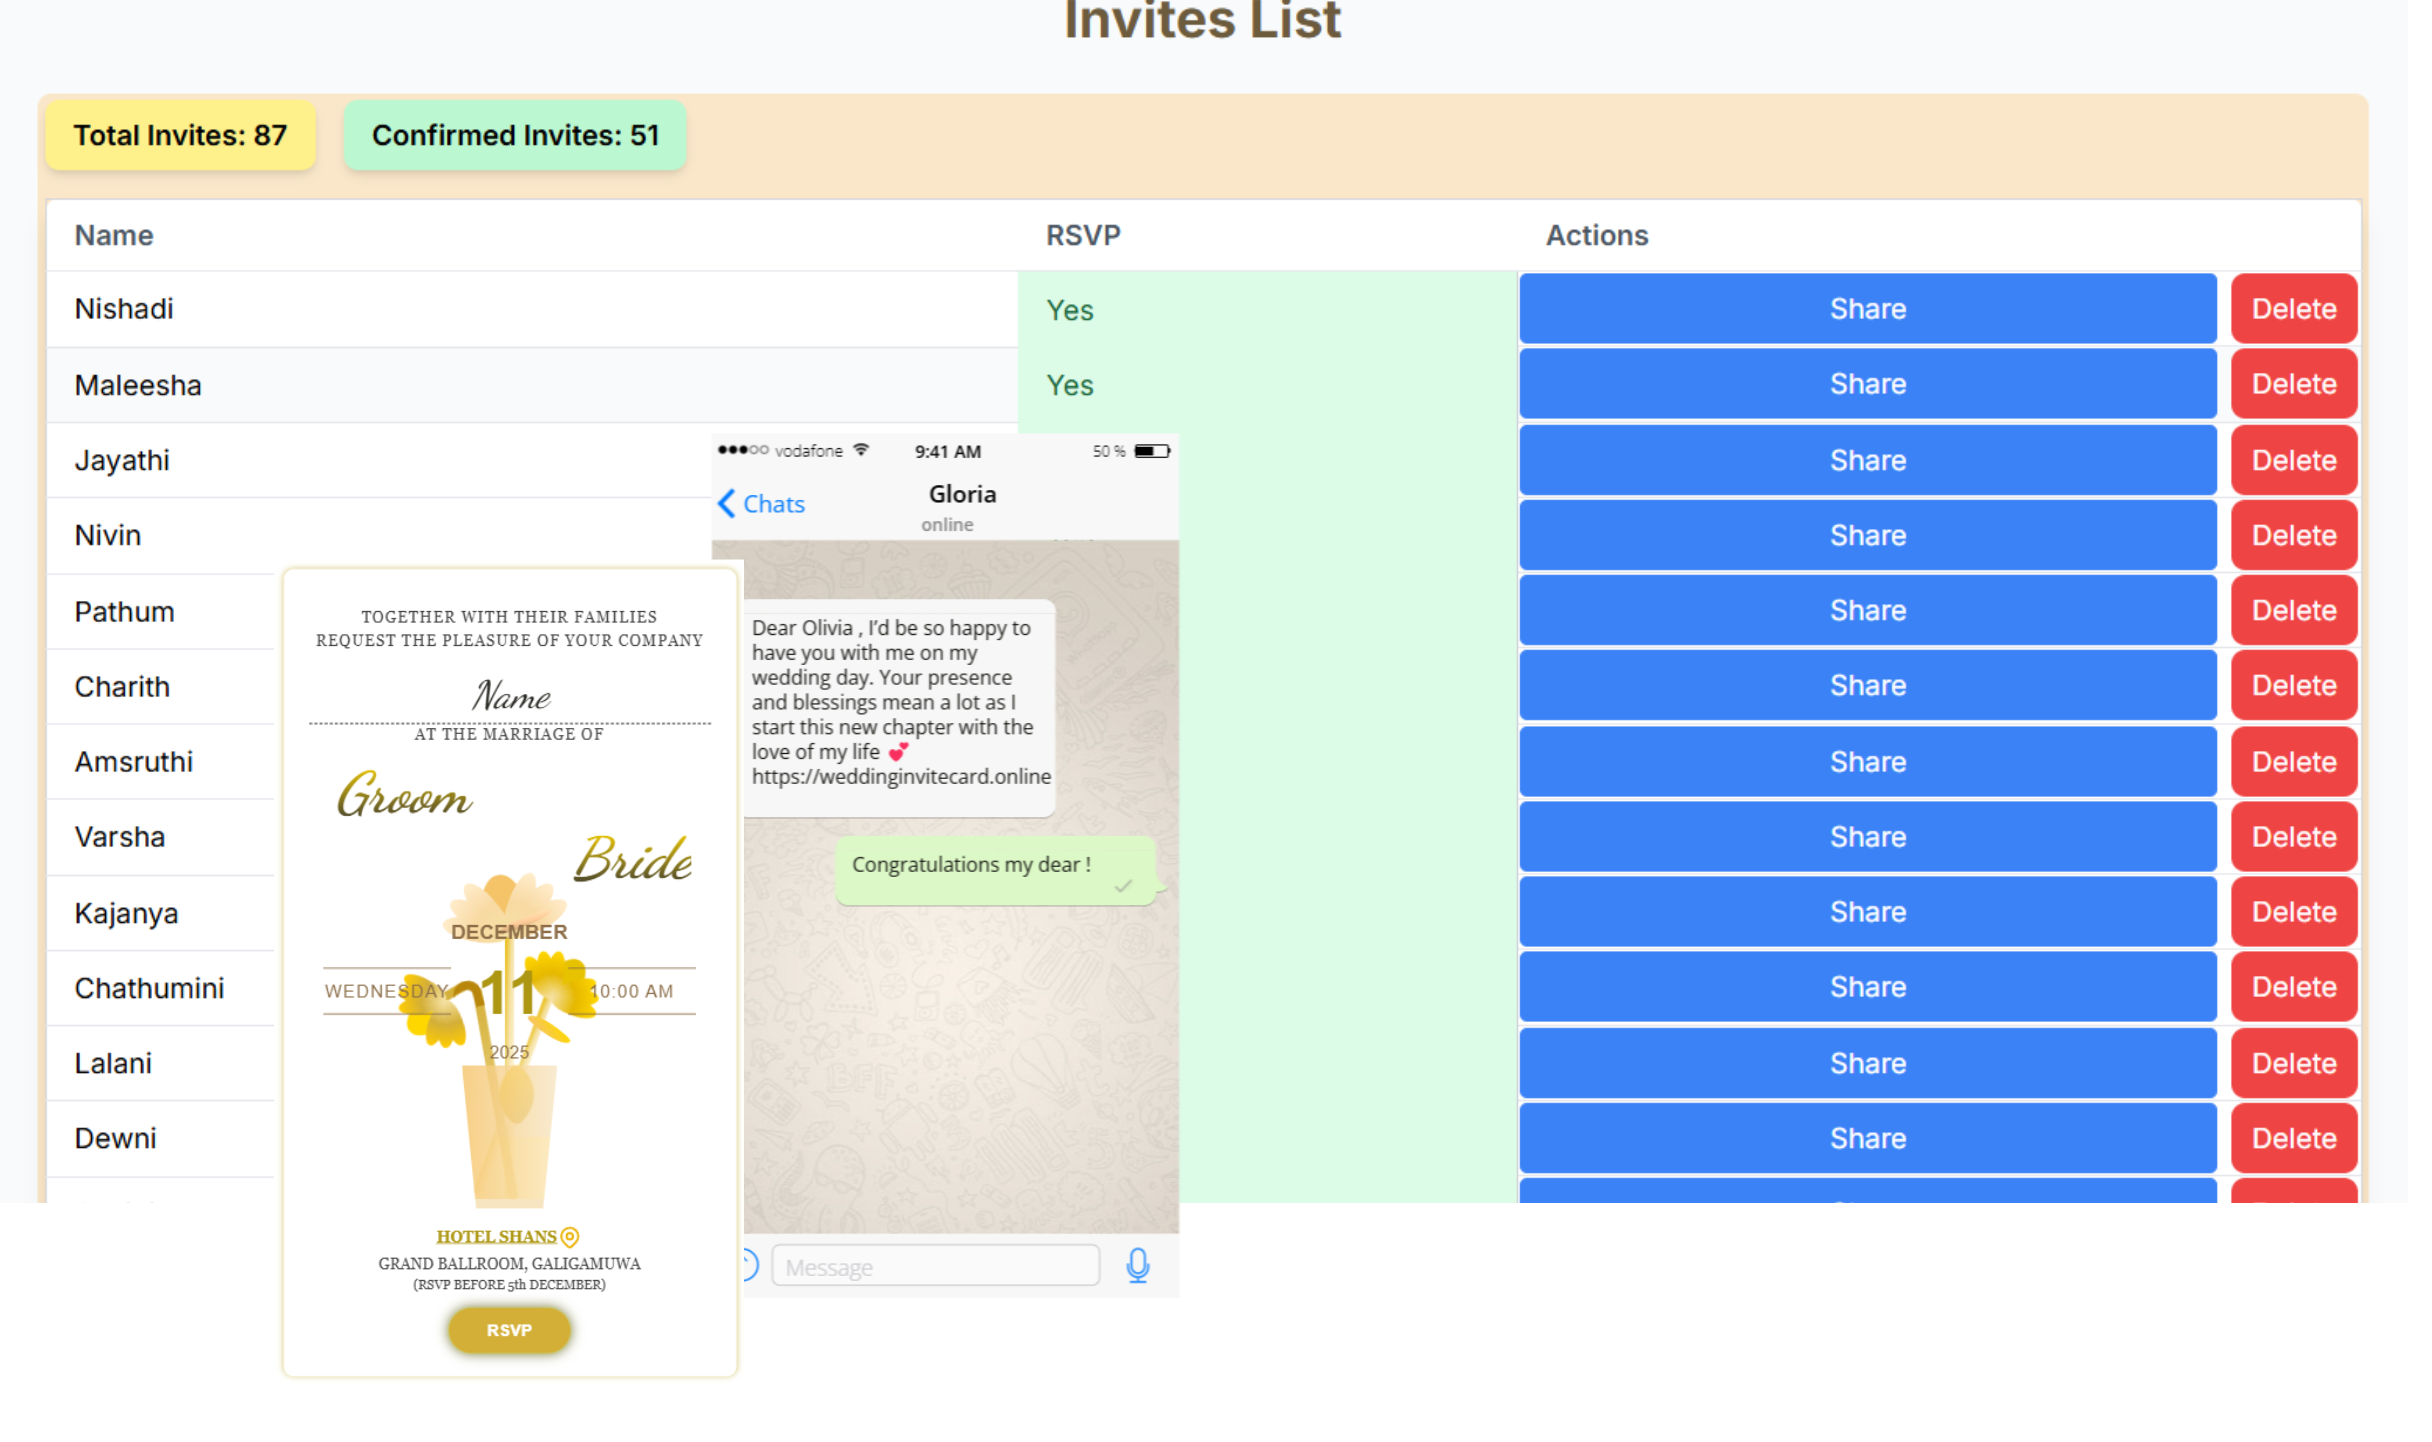2432x1442 pixels.
Task: Collapse the RSVP column header
Action: point(1081,234)
